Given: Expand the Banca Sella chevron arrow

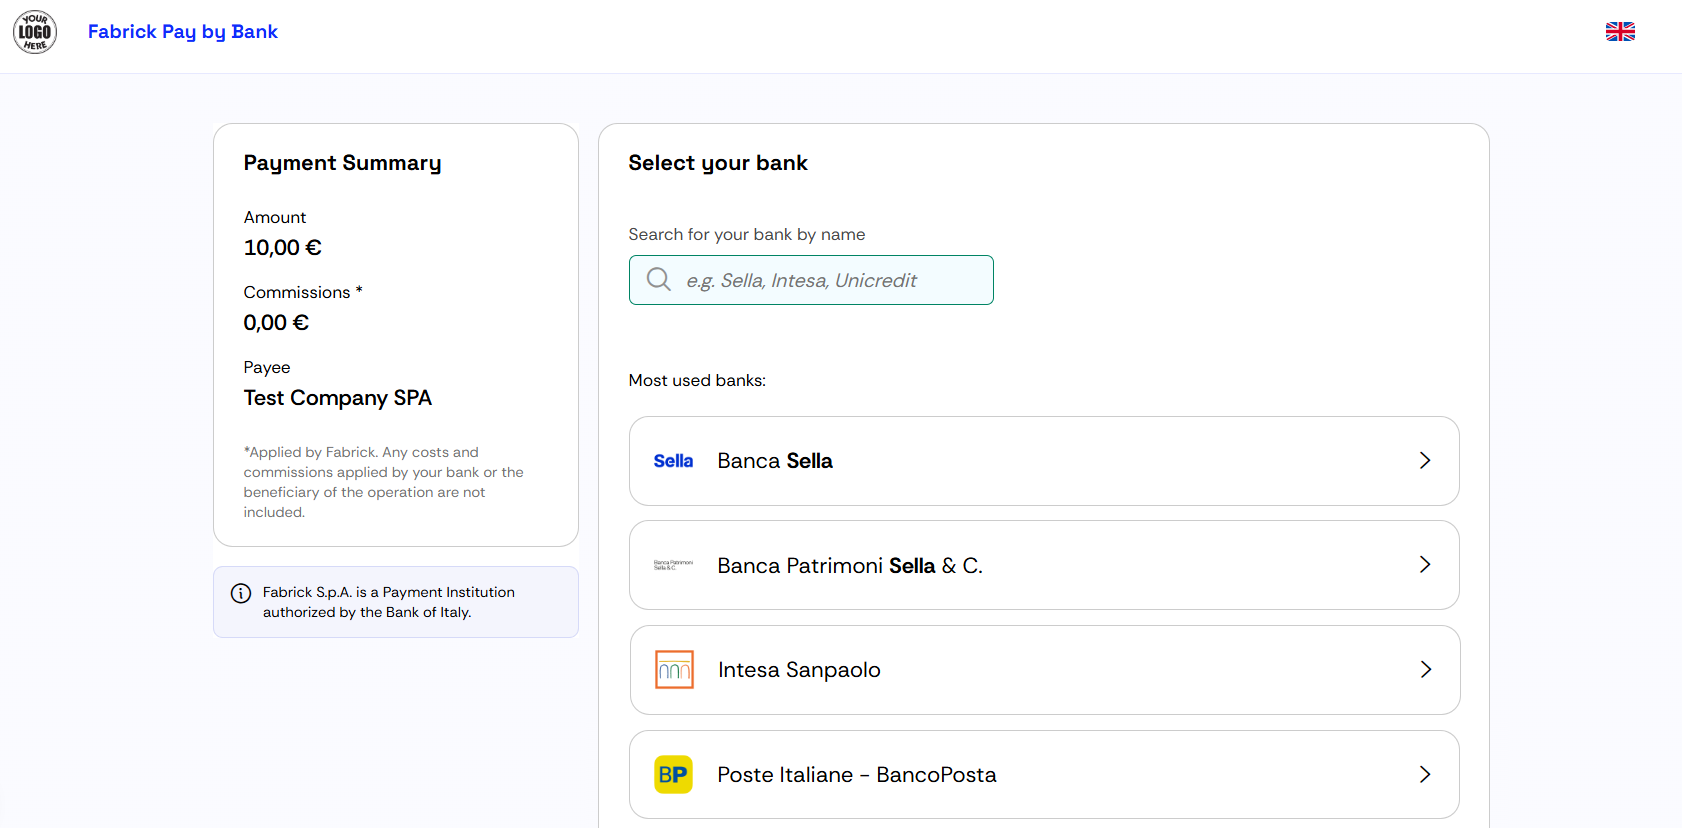Looking at the screenshot, I should (x=1425, y=460).
